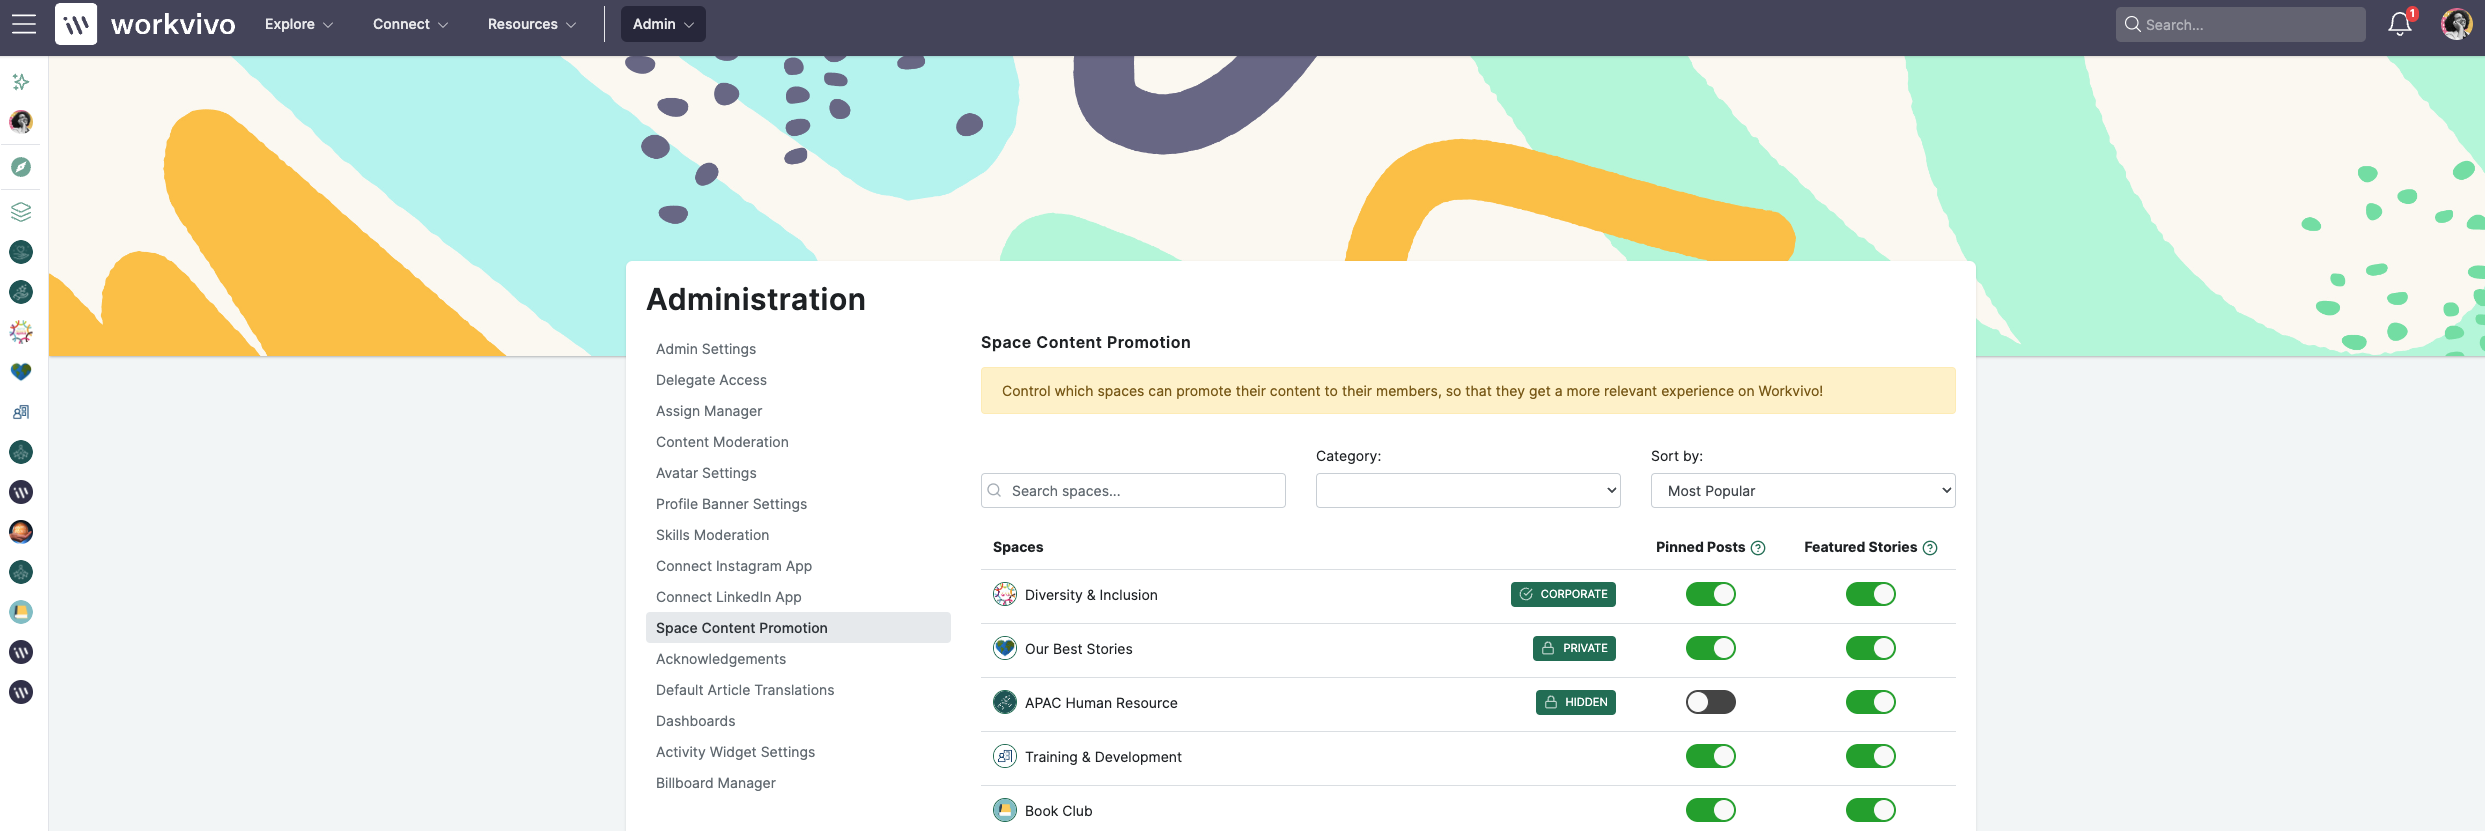This screenshot has height=831, width=2485.
Task: Disable Pinned Posts for Diversity & Inclusion
Action: click(x=1710, y=593)
